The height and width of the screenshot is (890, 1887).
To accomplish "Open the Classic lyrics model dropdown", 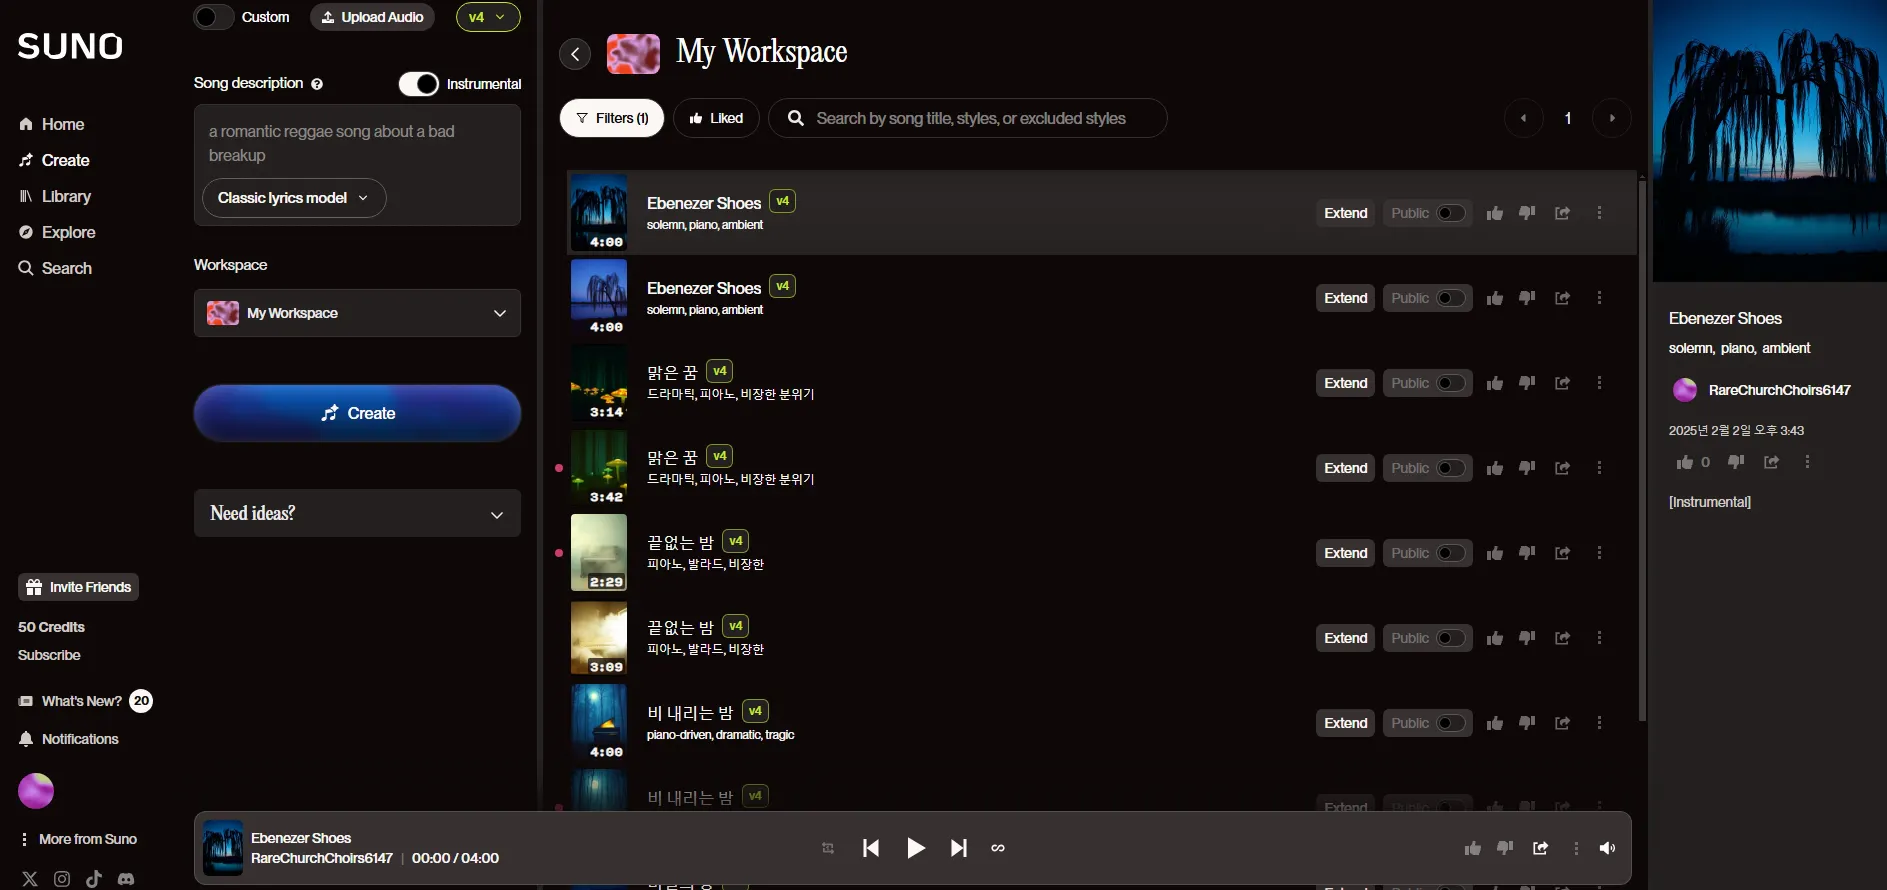I will point(294,198).
